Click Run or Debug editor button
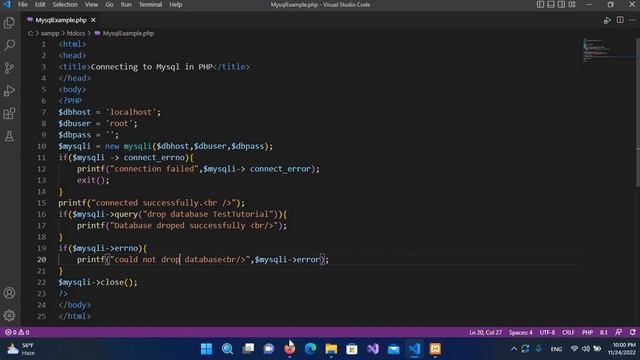 (607, 20)
